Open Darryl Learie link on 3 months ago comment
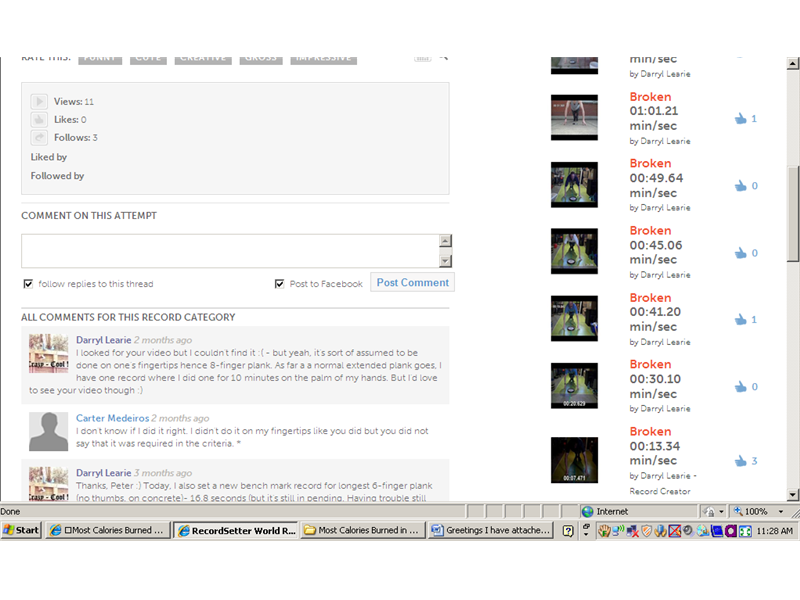Screen dimensions: 800x600 point(104,473)
